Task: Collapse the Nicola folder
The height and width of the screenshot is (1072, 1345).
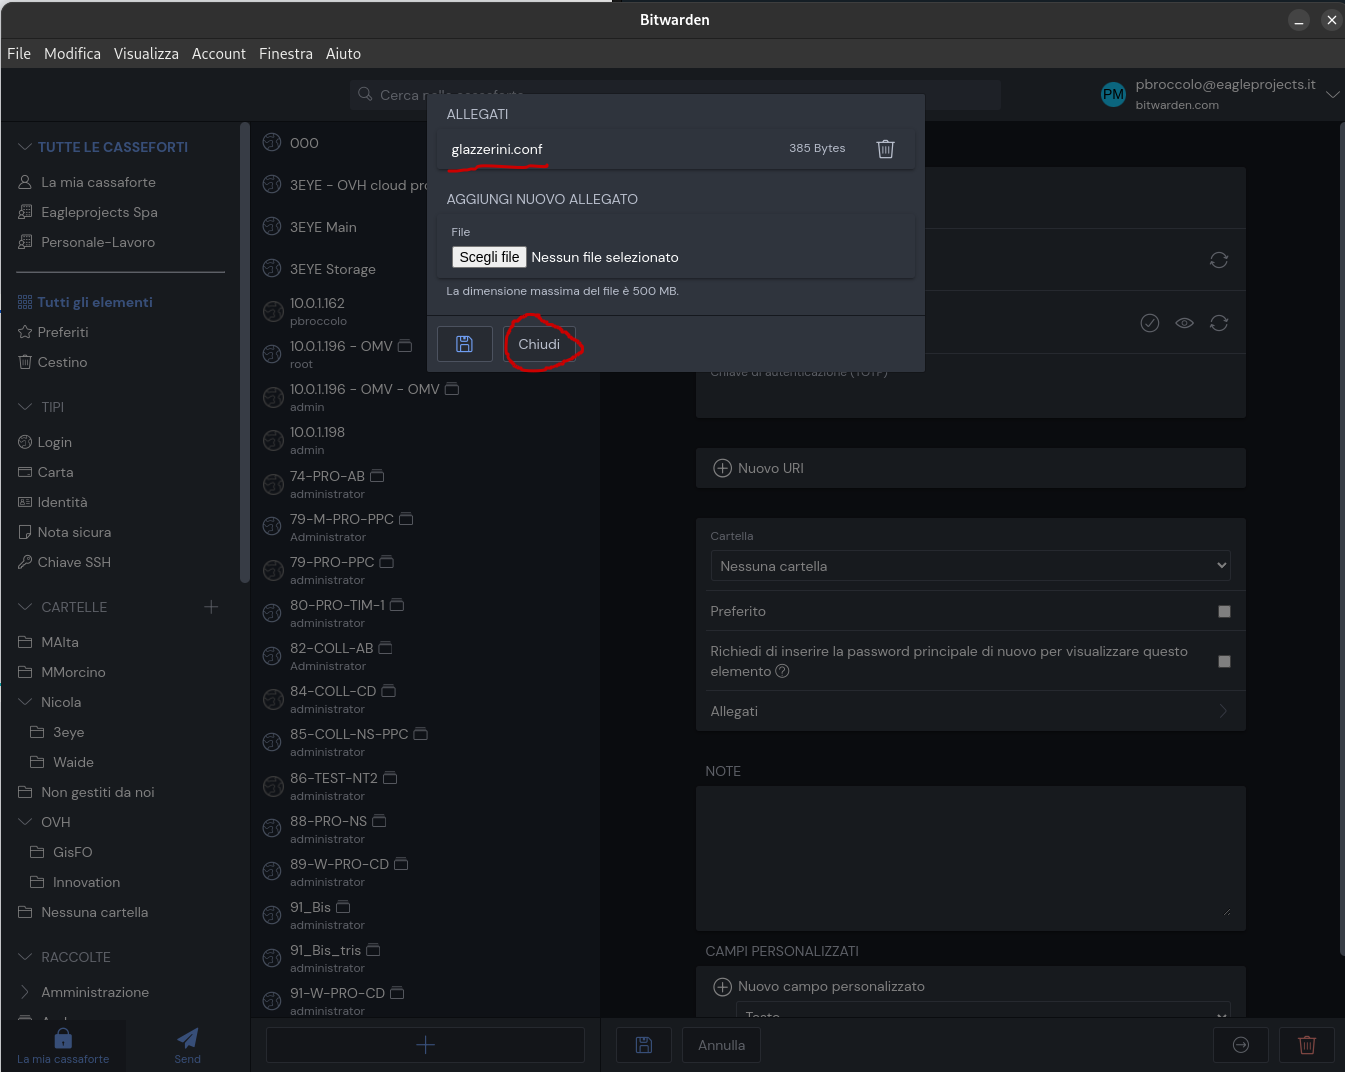Action: tap(26, 702)
